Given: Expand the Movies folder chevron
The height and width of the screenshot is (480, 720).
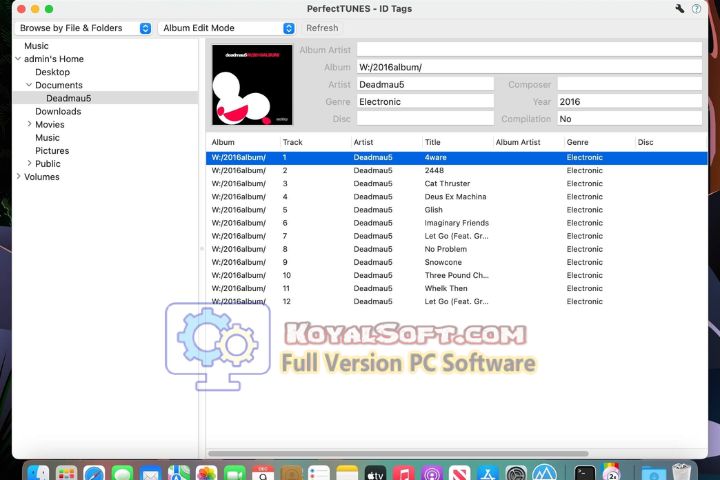Looking at the screenshot, I should [x=29, y=124].
